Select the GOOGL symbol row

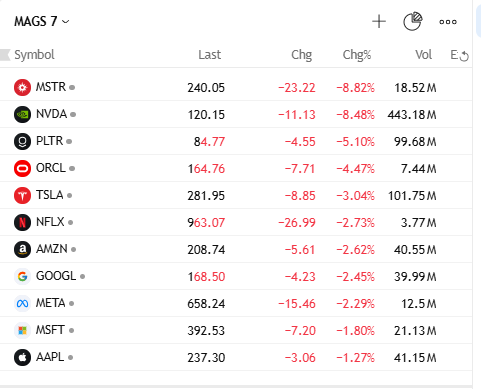click(236, 276)
